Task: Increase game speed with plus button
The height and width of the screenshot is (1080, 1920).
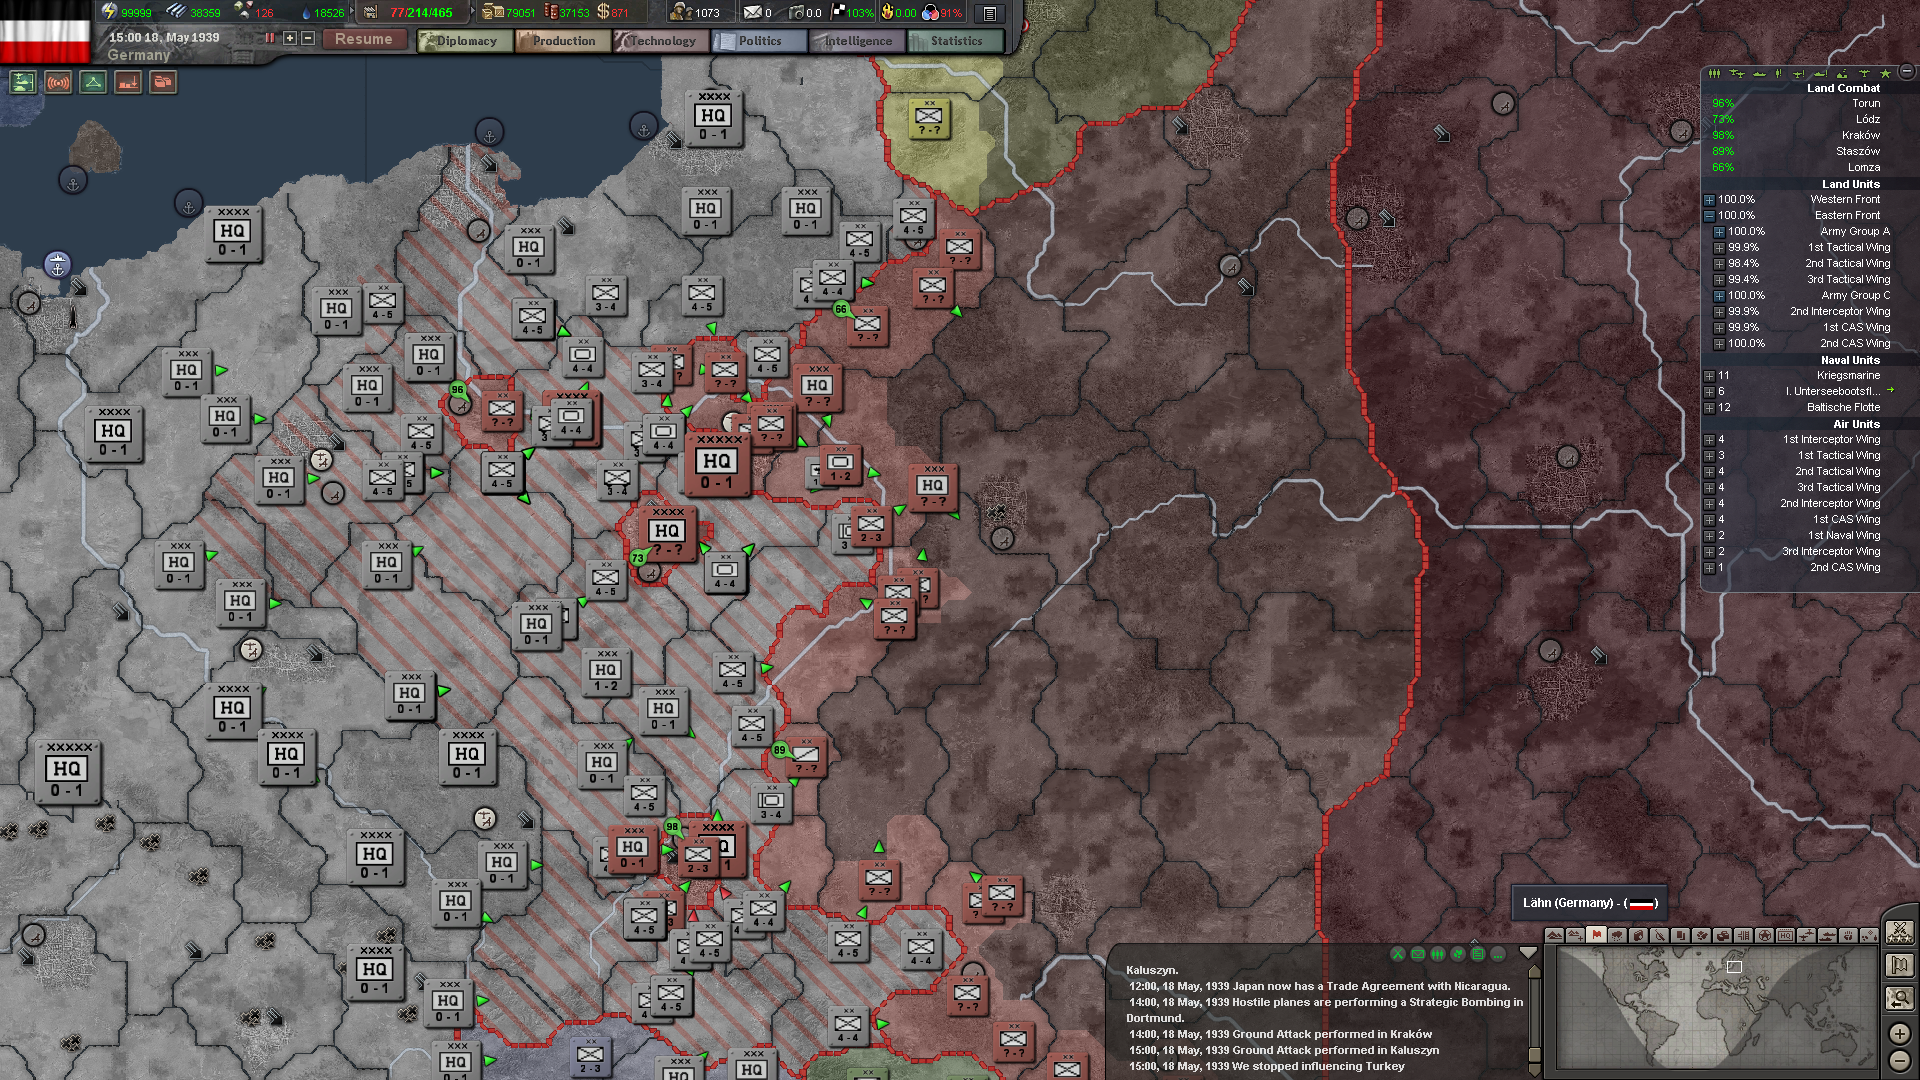Action: 290,38
